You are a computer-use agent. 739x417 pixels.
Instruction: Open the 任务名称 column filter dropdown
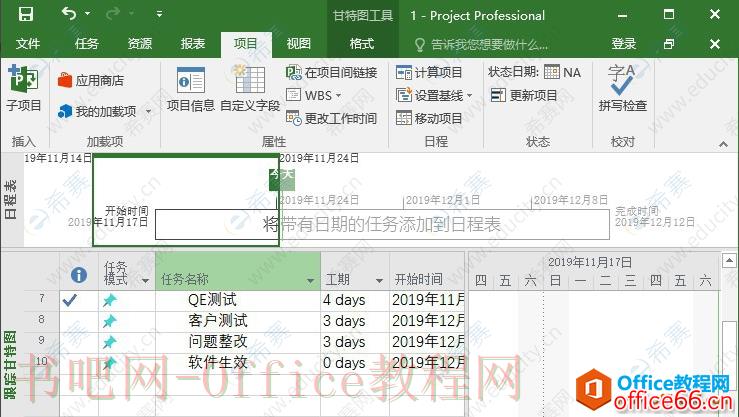click(310, 281)
